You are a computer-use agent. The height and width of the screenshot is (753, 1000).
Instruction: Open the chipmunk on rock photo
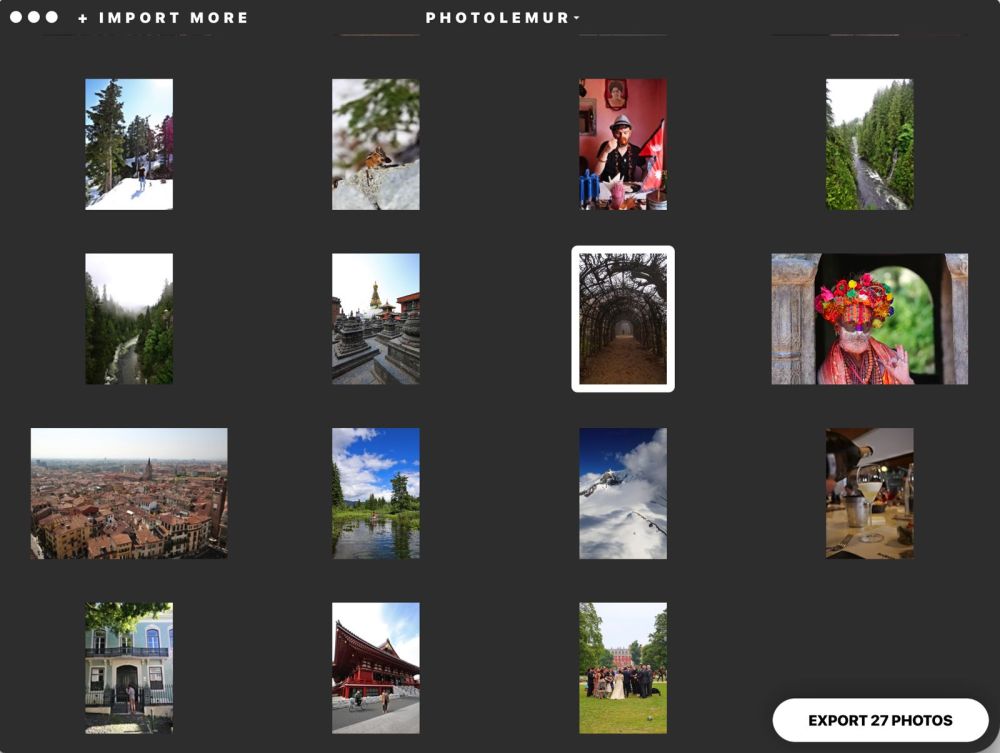(x=376, y=144)
